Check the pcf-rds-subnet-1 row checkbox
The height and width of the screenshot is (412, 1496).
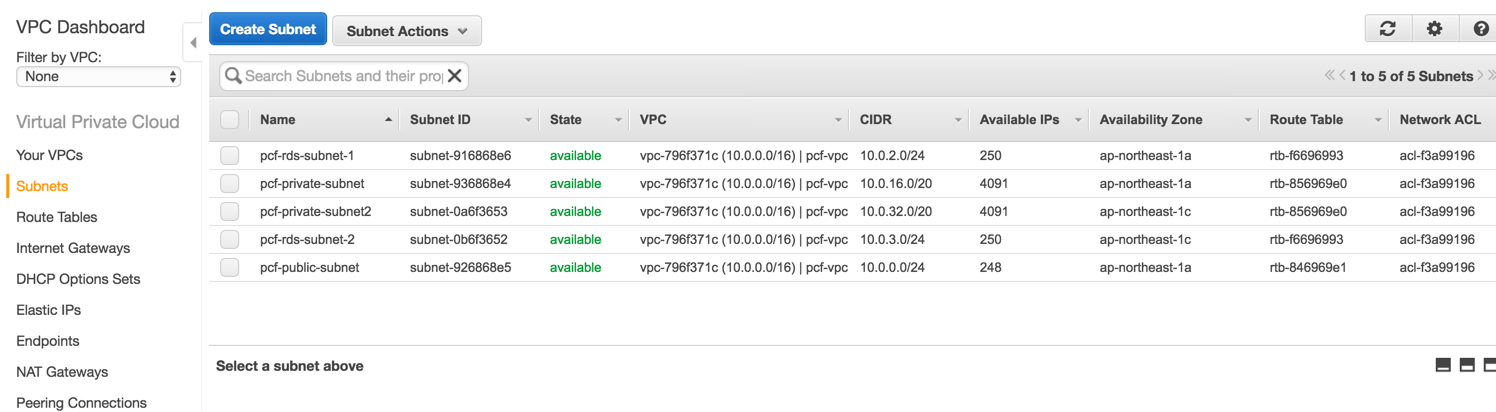[230, 156]
